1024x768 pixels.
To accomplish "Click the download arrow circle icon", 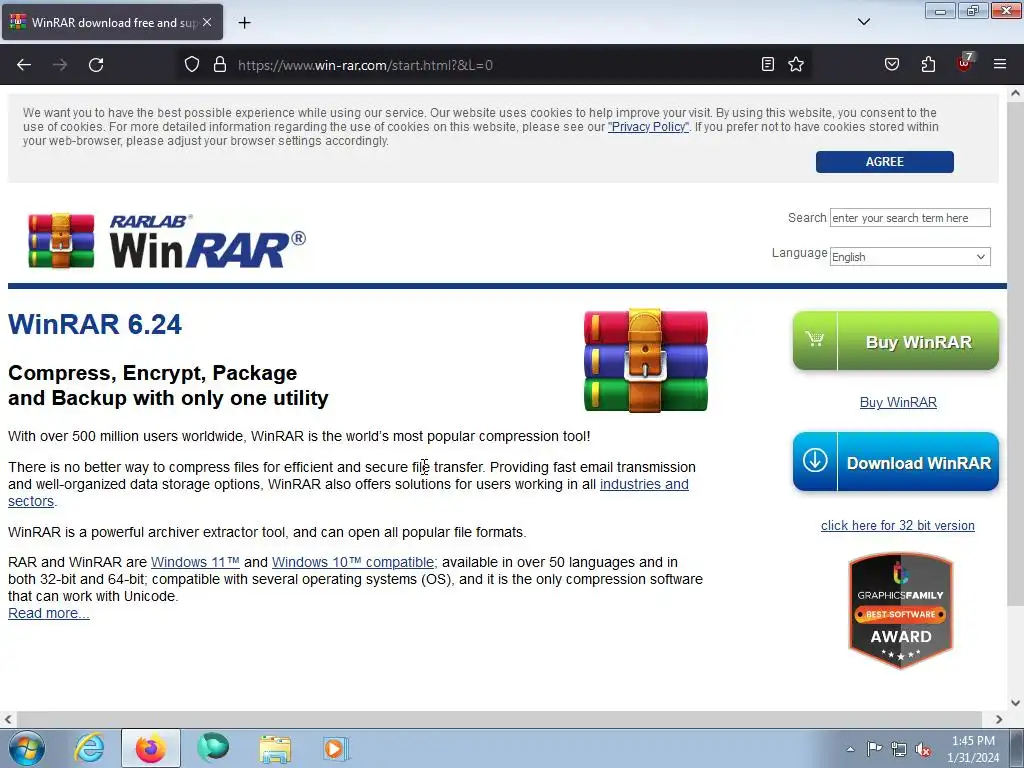I will (815, 460).
